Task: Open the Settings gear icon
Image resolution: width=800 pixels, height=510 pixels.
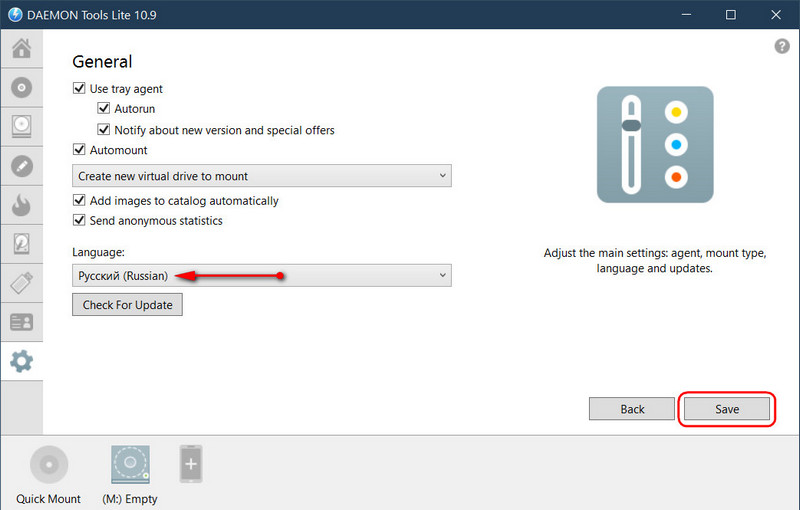Action: [x=21, y=361]
